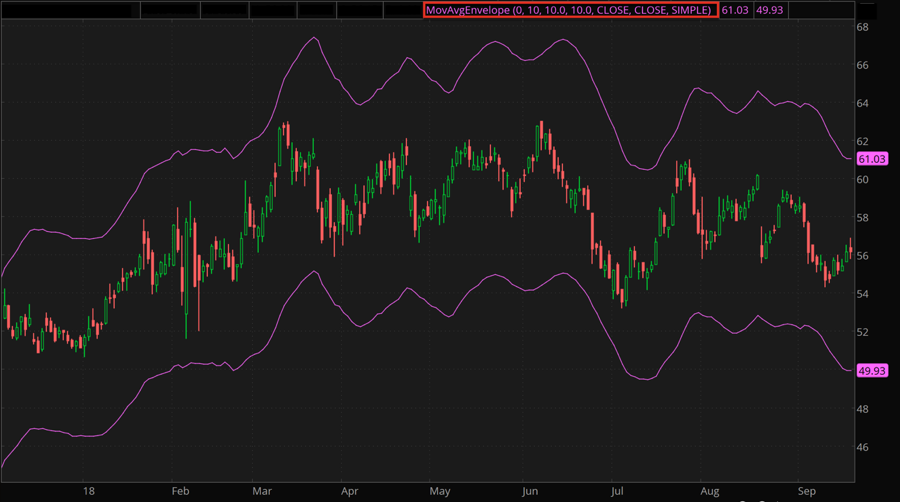The height and width of the screenshot is (502, 900).
Task: Click the 18 year label on time axis
Action: [x=90, y=492]
